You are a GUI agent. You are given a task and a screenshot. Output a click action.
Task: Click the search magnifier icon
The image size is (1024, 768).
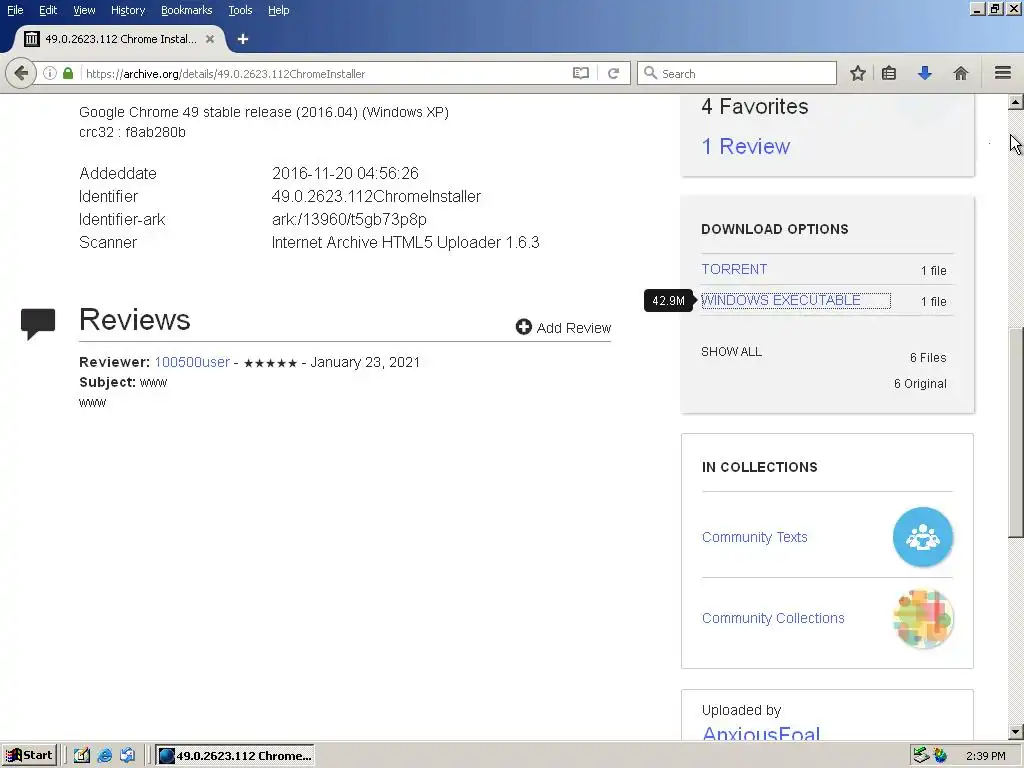tap(650, 73)
